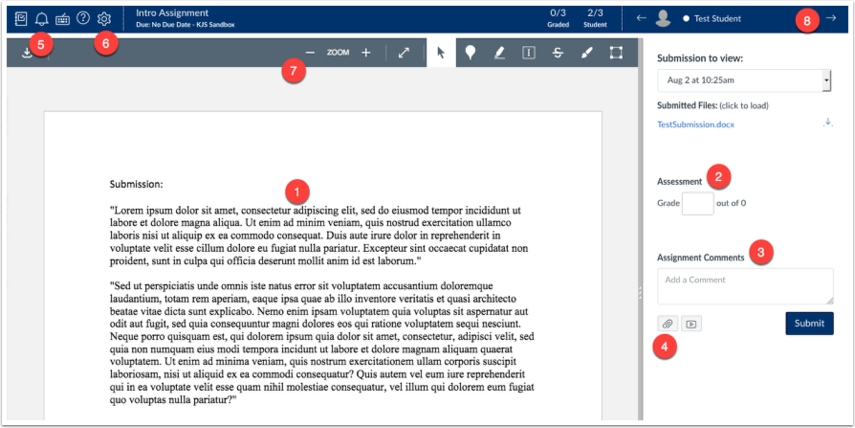
Task: Click the Test Student avatar
Action: click(x=663, y=18)
